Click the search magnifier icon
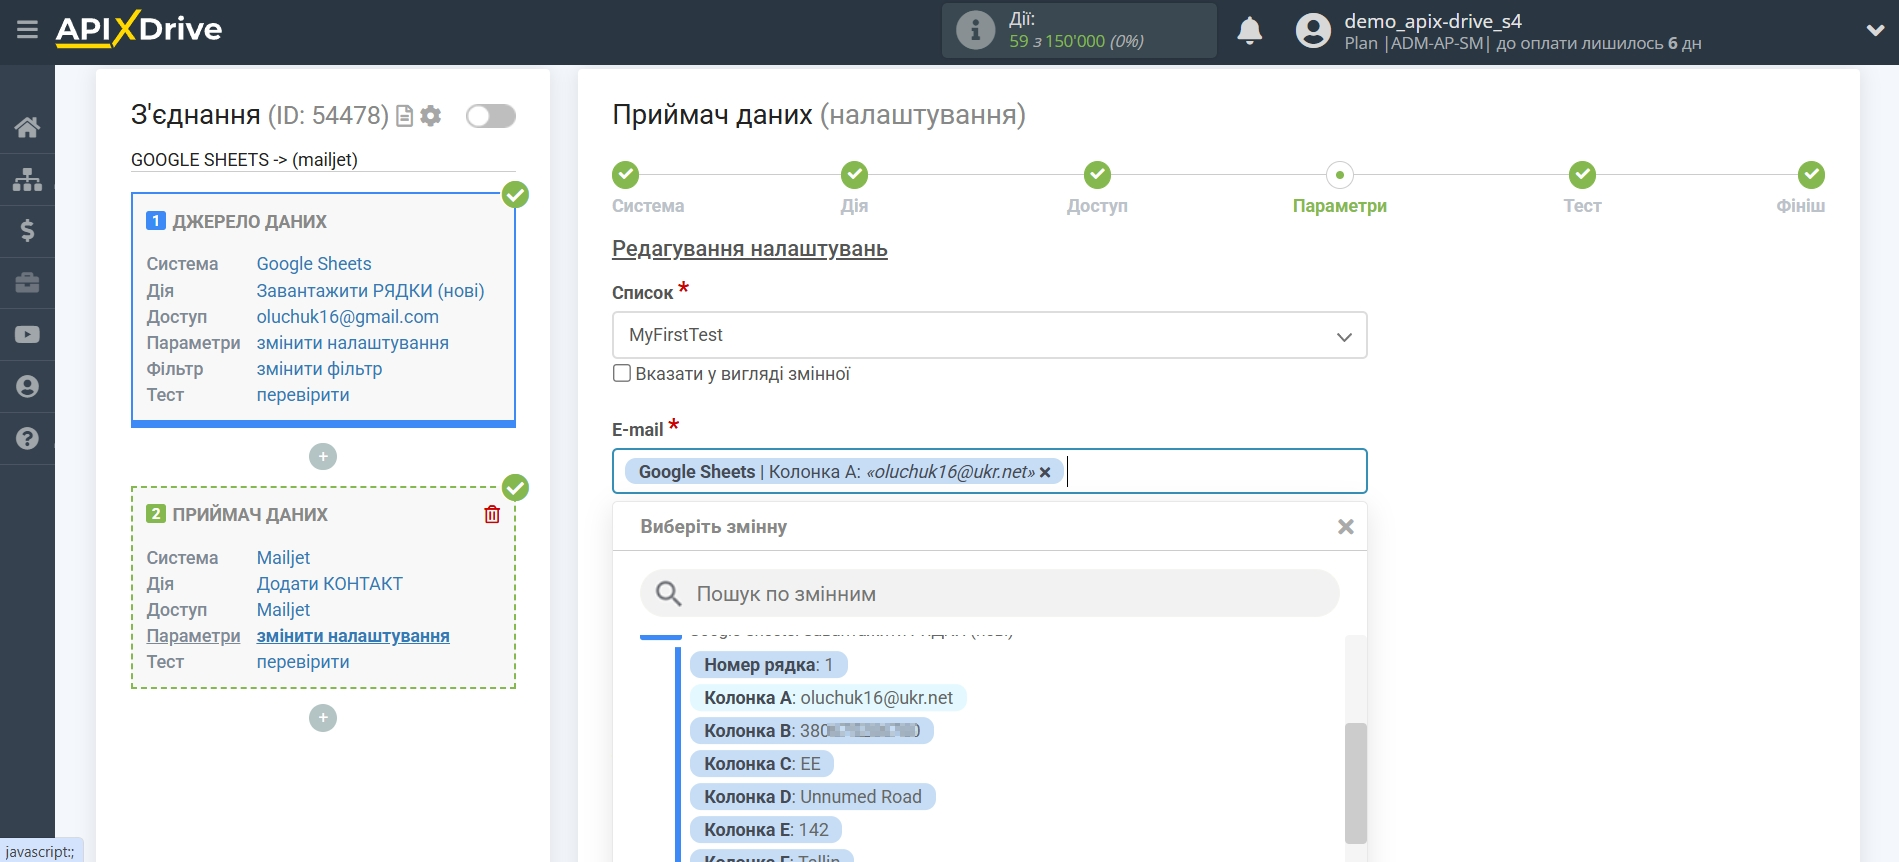The height and width of the screenshot is (862, 1899). coord(668,594)
